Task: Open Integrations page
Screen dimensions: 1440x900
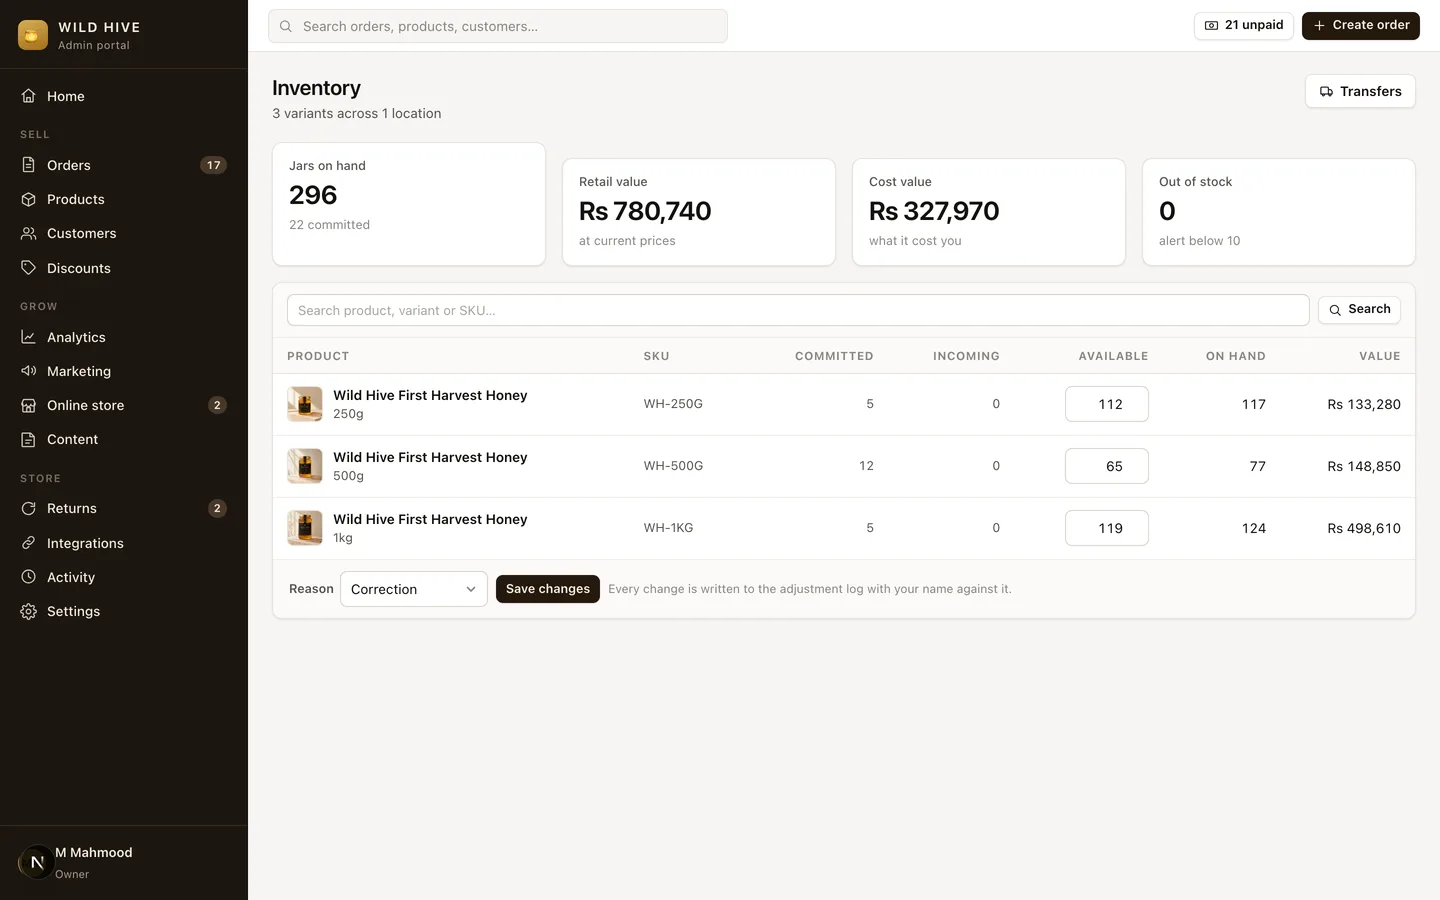Action: point(124,543)
